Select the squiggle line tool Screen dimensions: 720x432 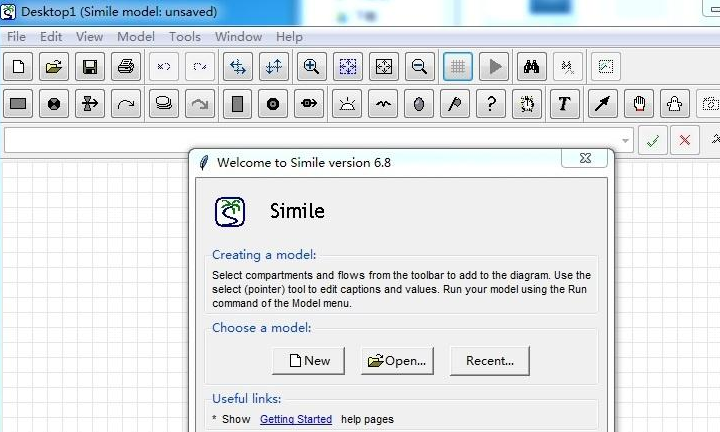(383, 104)
